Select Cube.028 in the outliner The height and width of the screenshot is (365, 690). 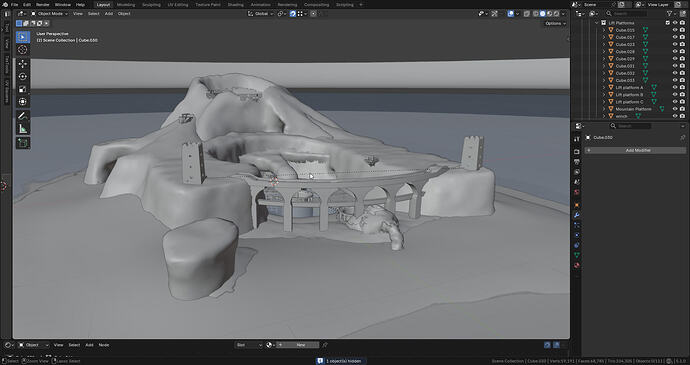pos(625,52)
